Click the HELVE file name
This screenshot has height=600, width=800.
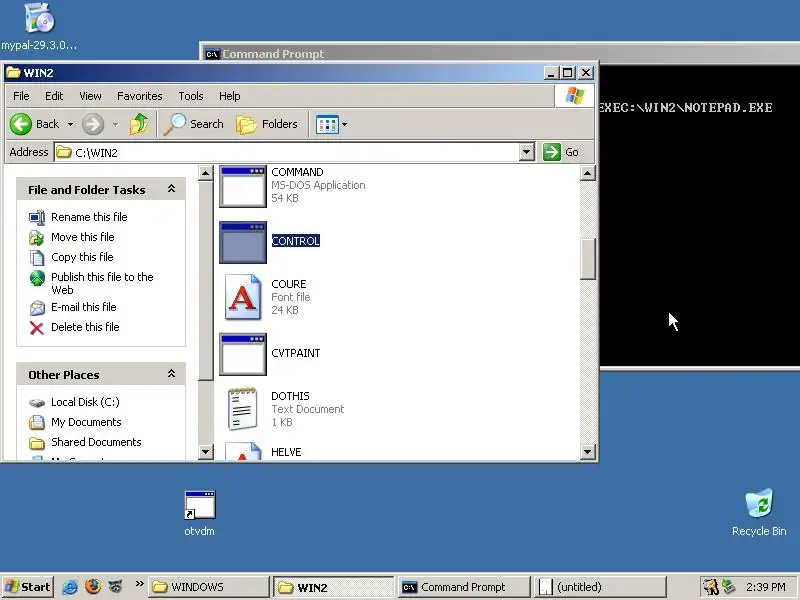coord(286,452)
